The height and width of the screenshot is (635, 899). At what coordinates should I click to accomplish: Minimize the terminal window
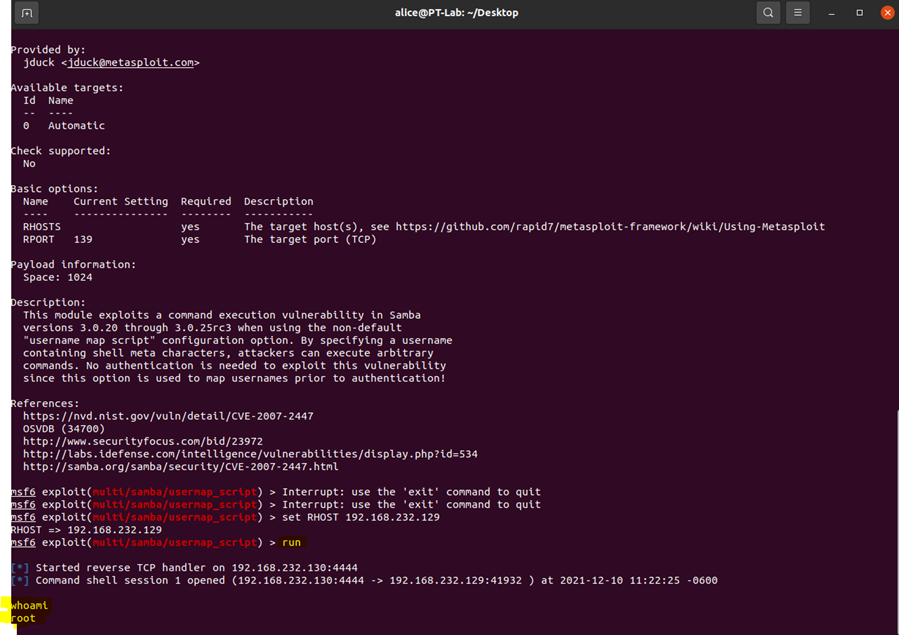831,13
